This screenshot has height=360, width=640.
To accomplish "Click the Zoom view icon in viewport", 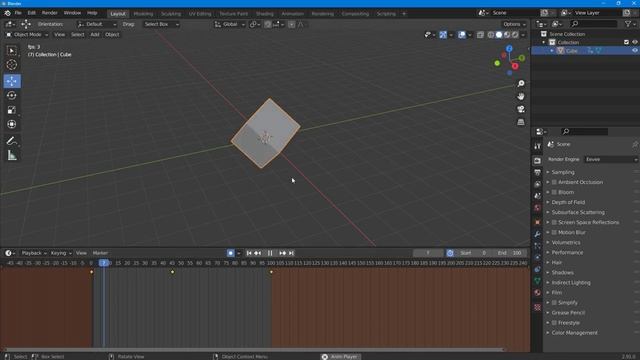I will click(x=521, y=83).
